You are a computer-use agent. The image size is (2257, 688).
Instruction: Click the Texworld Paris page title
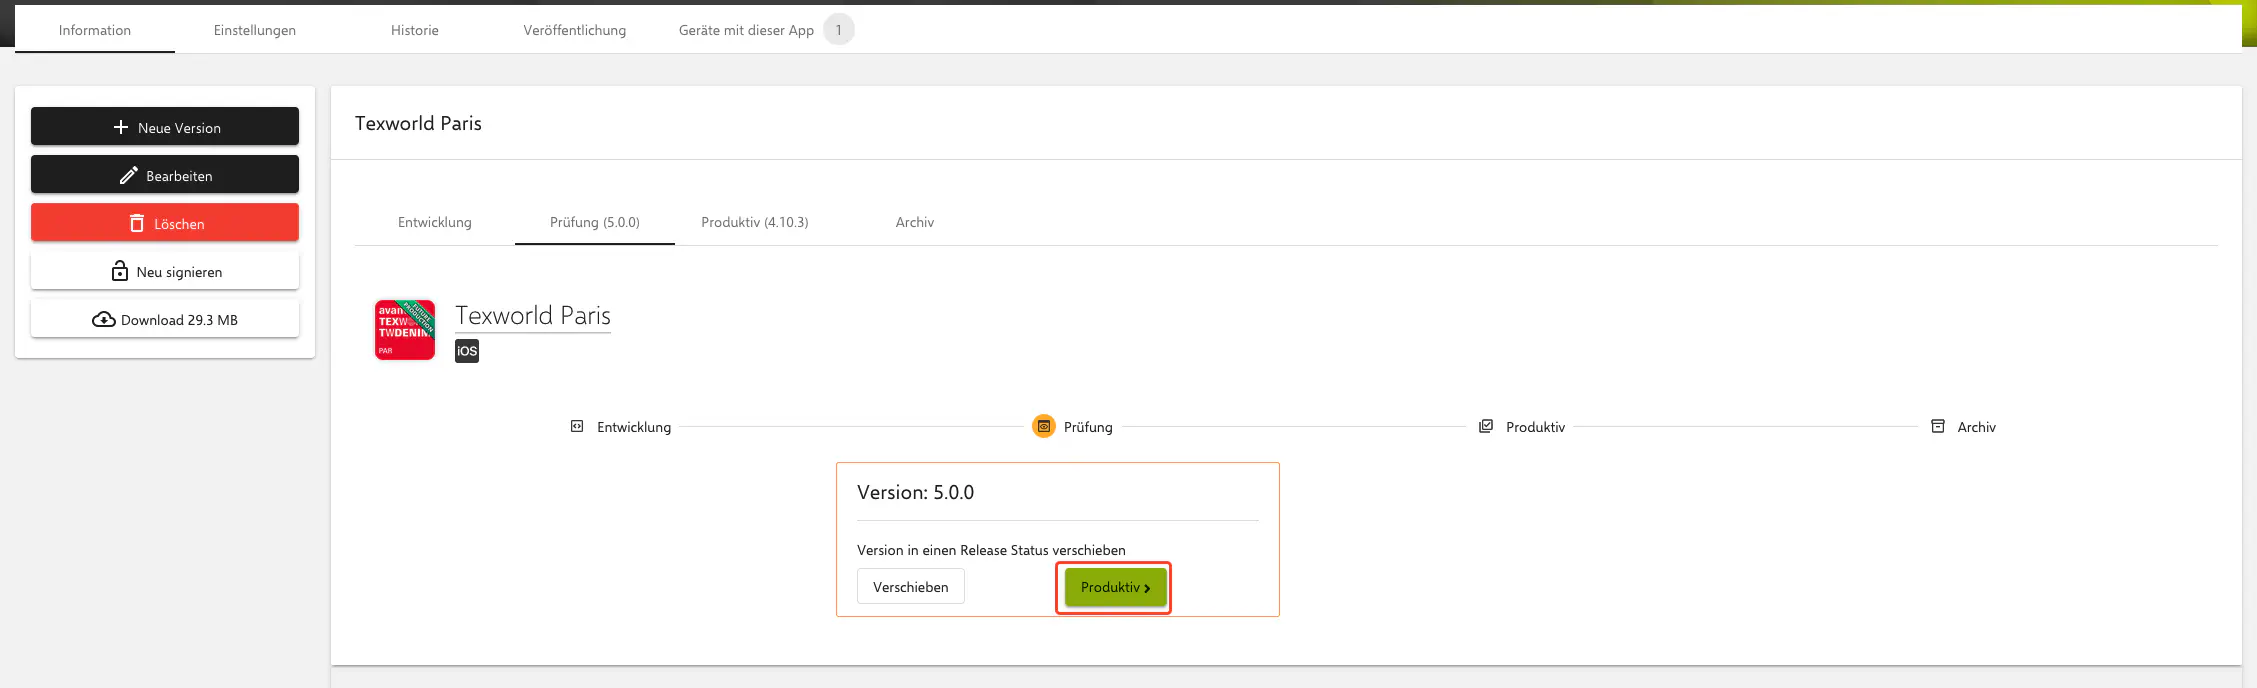418,123
